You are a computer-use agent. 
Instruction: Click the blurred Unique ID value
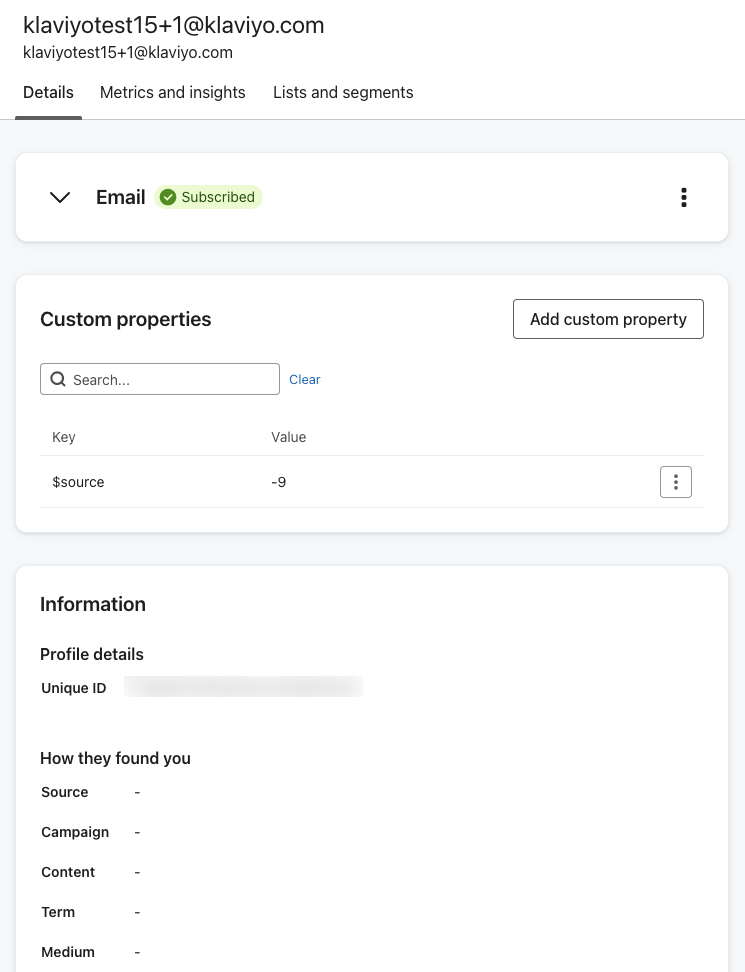(x=242, y=687)
